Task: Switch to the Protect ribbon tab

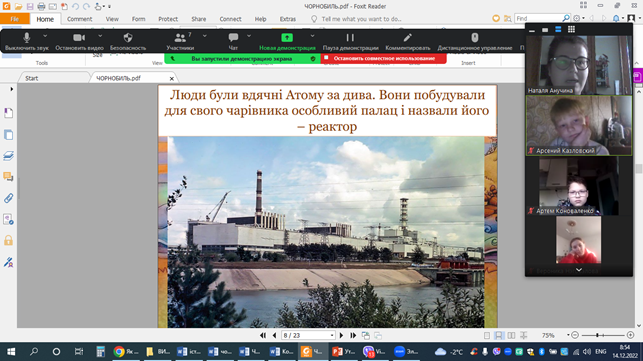Action: point(168,19)
